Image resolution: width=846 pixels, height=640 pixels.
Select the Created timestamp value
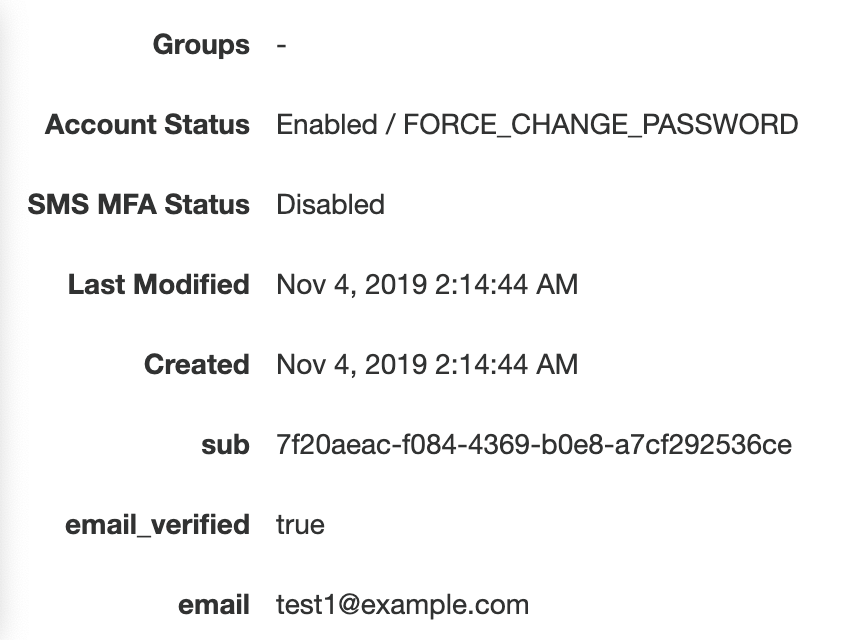(427, 365)
